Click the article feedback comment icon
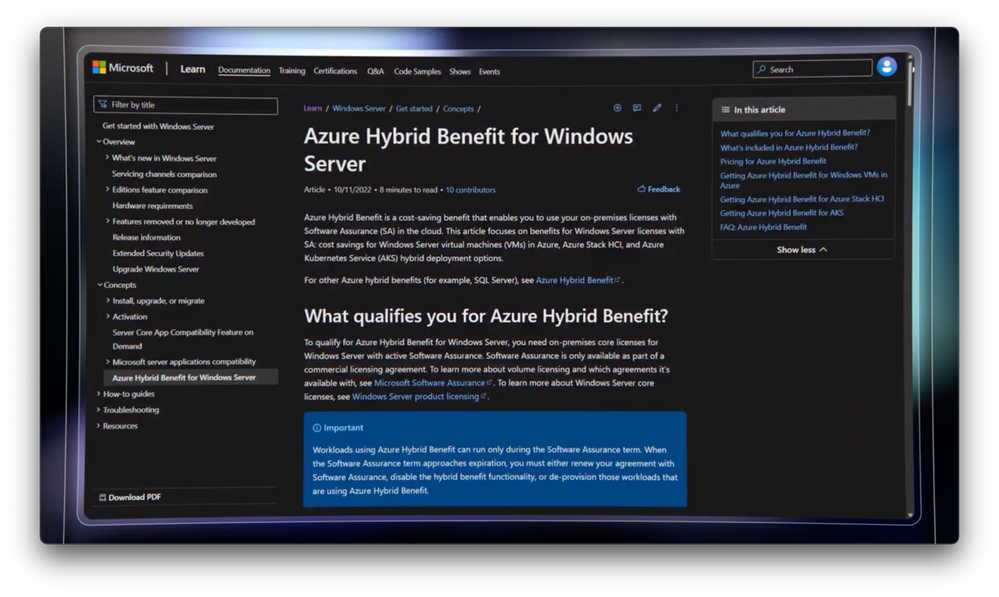Viewport: 999px width, 597px height. (x=636, y=108)
